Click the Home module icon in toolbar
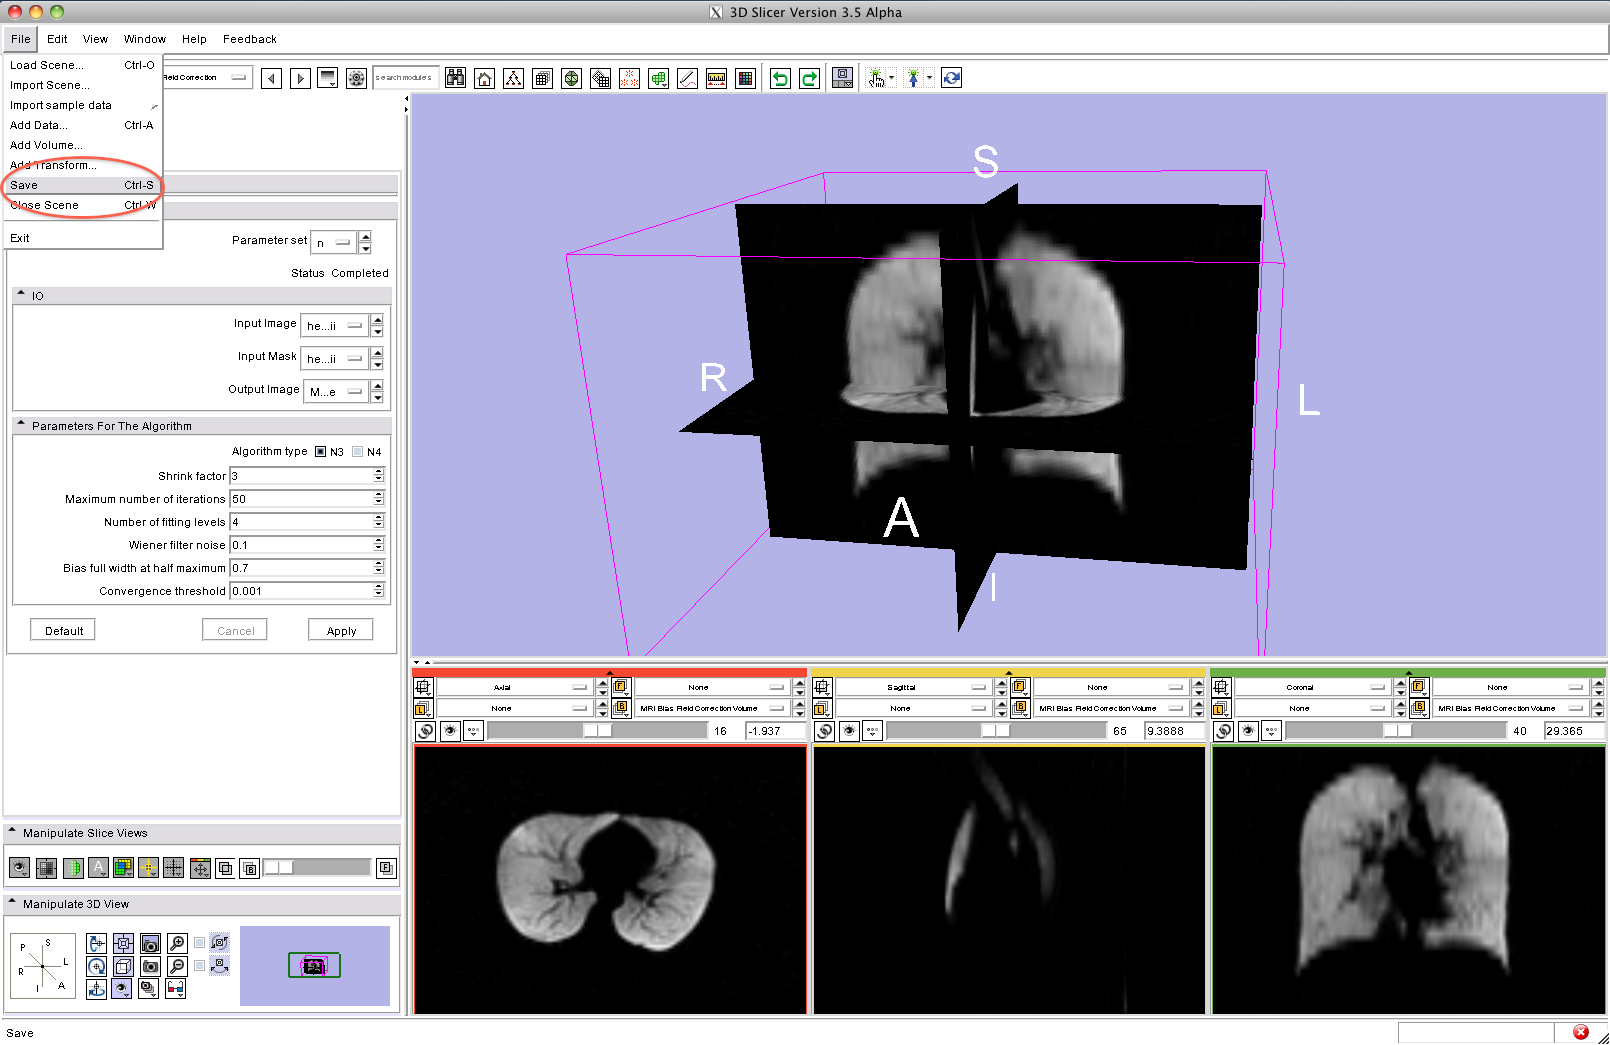Image resolution: width=1610 pixels, height=1045 pixels. pyautogui.click(x=484, y=79)
